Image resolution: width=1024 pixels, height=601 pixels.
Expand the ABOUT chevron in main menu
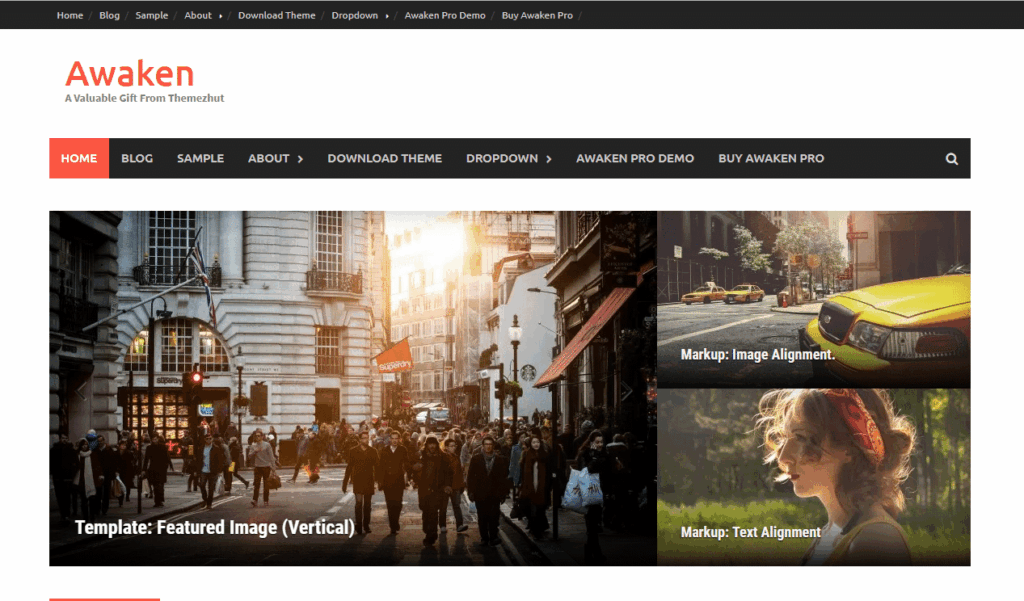coord(300,159)
